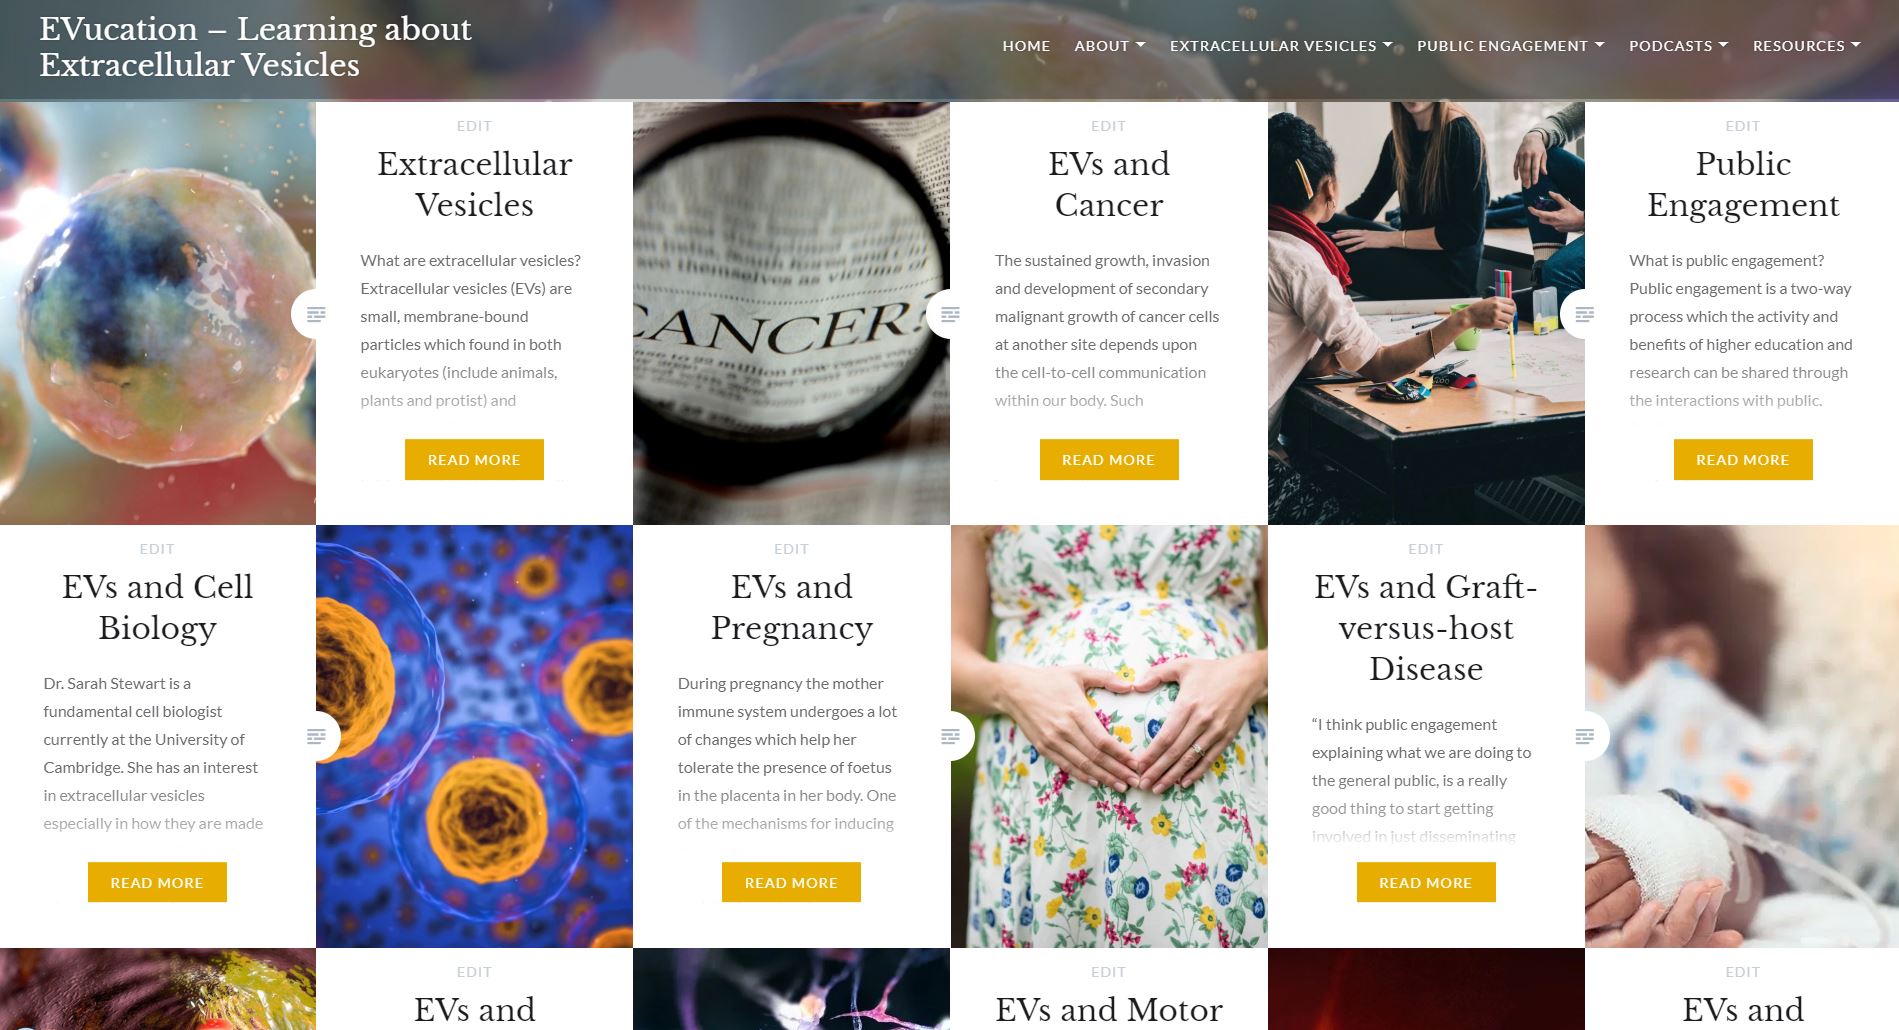
Task: Expand the About dropdown menu
Action: (x=1110, y=46)
